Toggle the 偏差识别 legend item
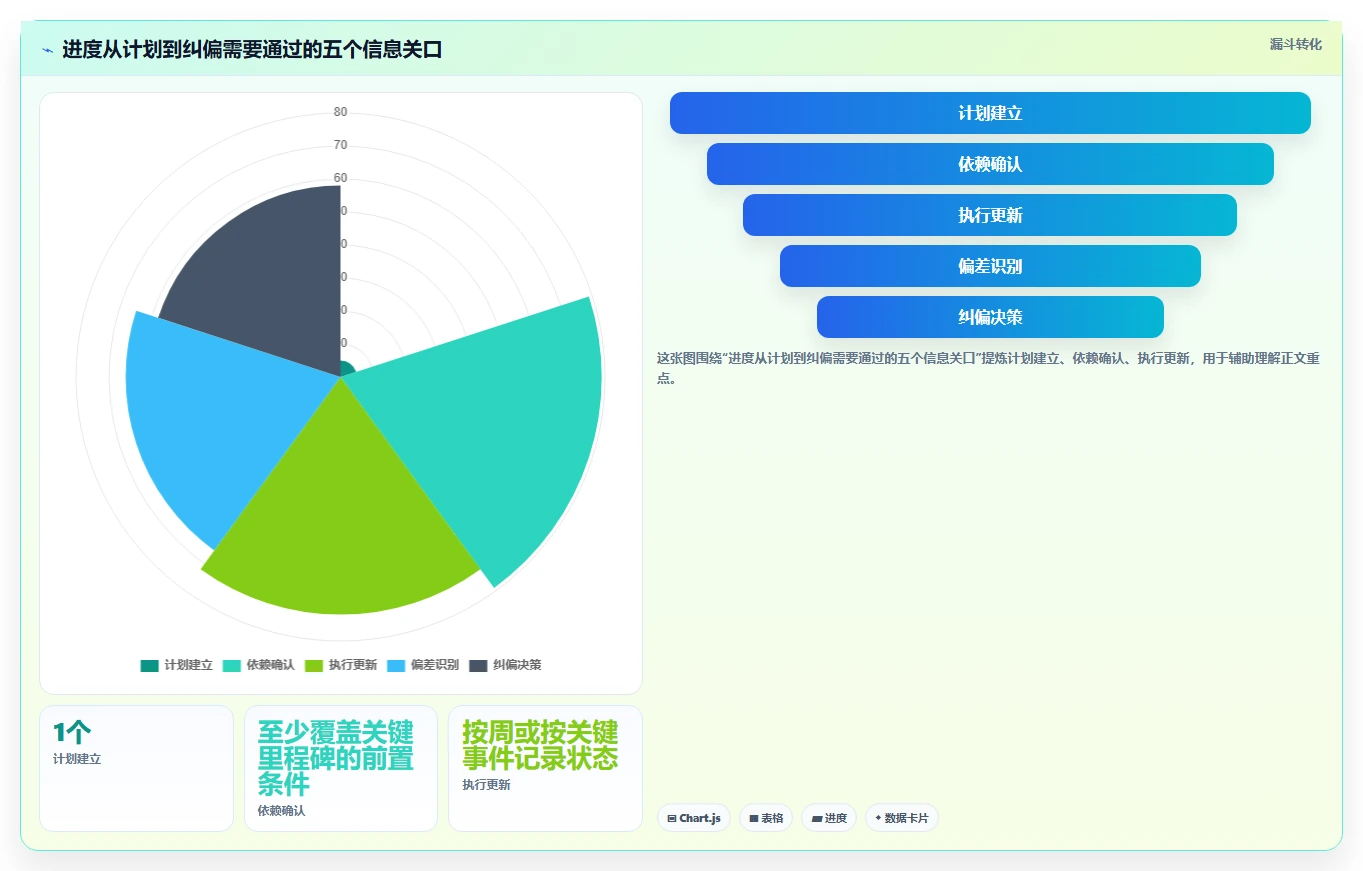This screenshot has width=1363, height=871. click(x=423, y=665)
